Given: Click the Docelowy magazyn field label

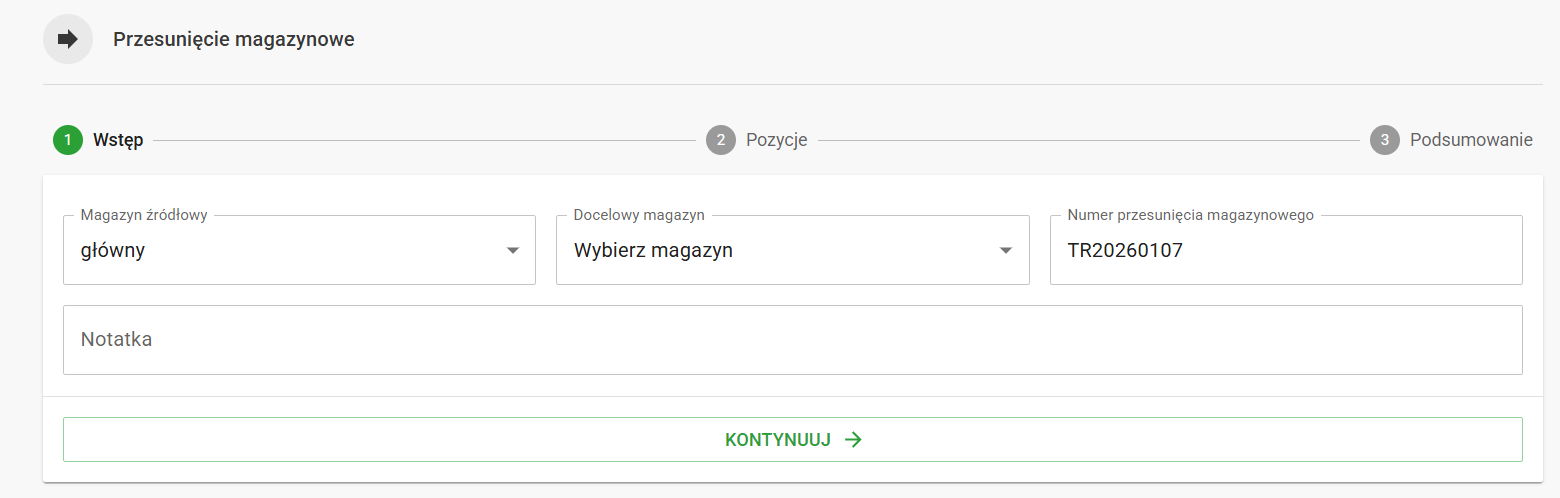Looking at the screenshot, I should point(639,215).
